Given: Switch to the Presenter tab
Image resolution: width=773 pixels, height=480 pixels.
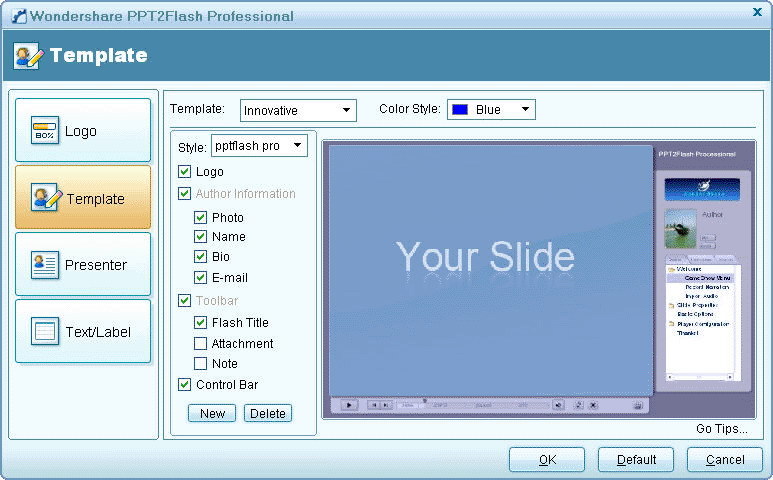Looking at the screenshot, I should click(x=83, y=264).
